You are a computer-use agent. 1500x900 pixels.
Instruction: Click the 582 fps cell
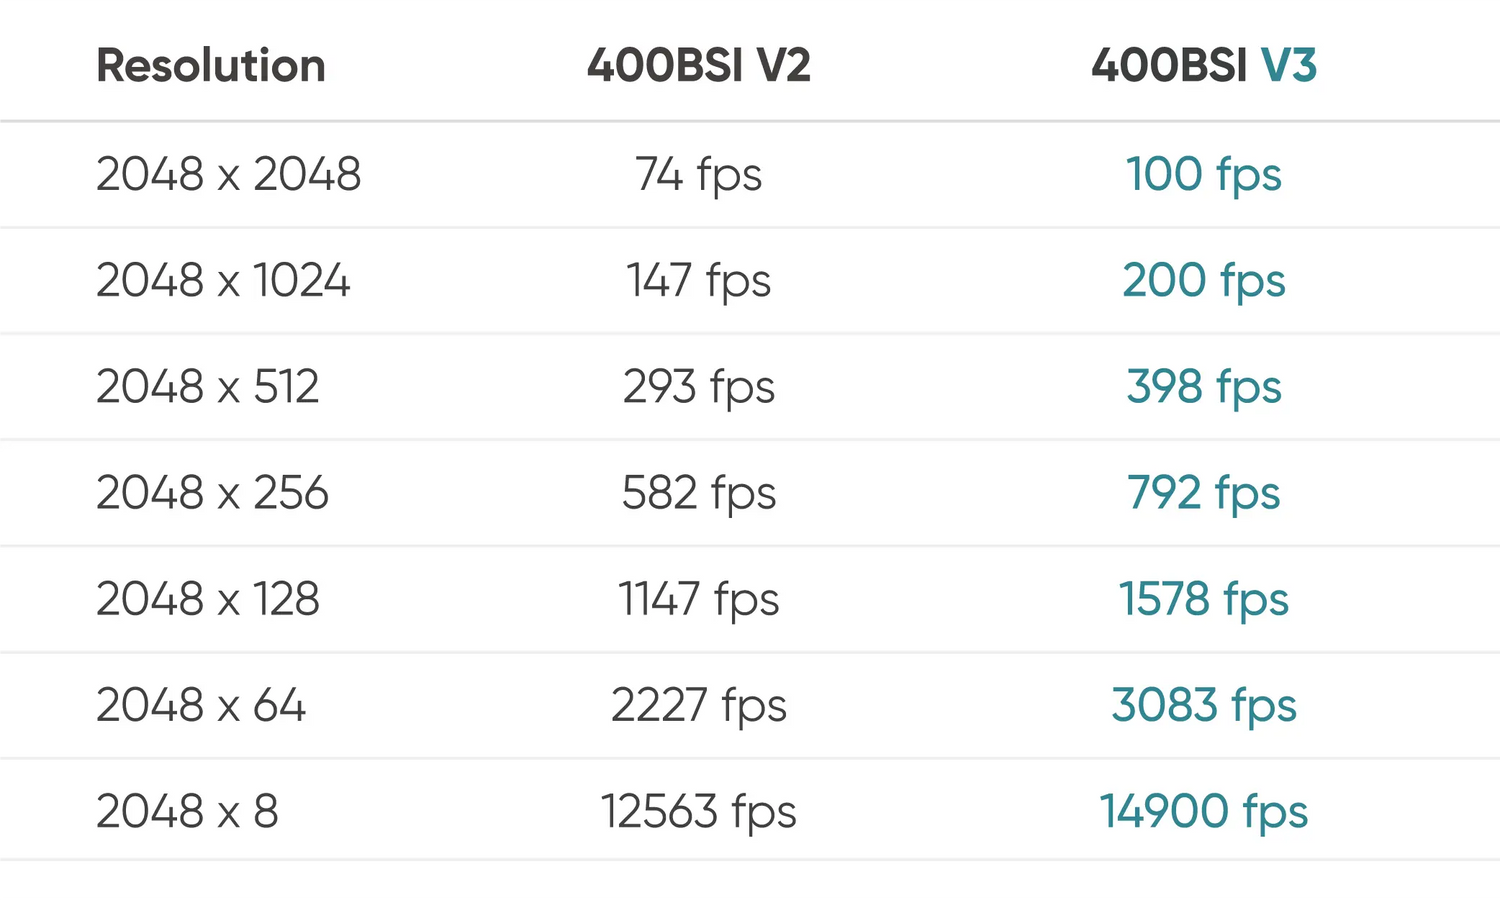pyautogui.click(x=698, y=493)
